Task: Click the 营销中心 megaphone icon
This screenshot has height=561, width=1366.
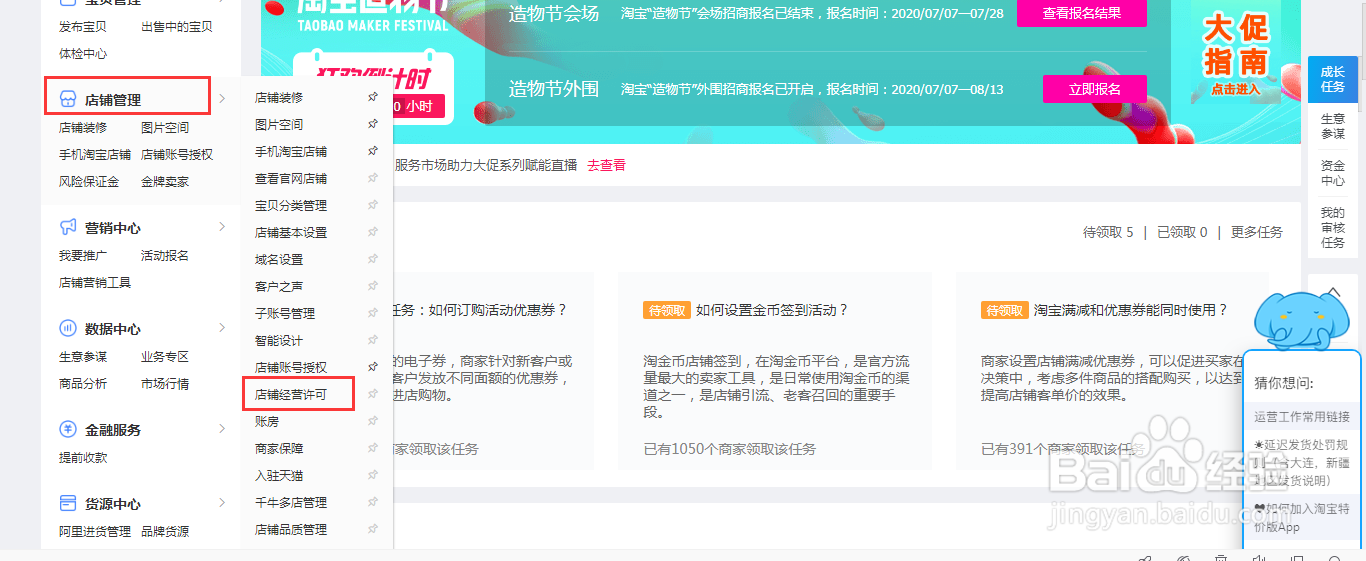Action: 68,227
